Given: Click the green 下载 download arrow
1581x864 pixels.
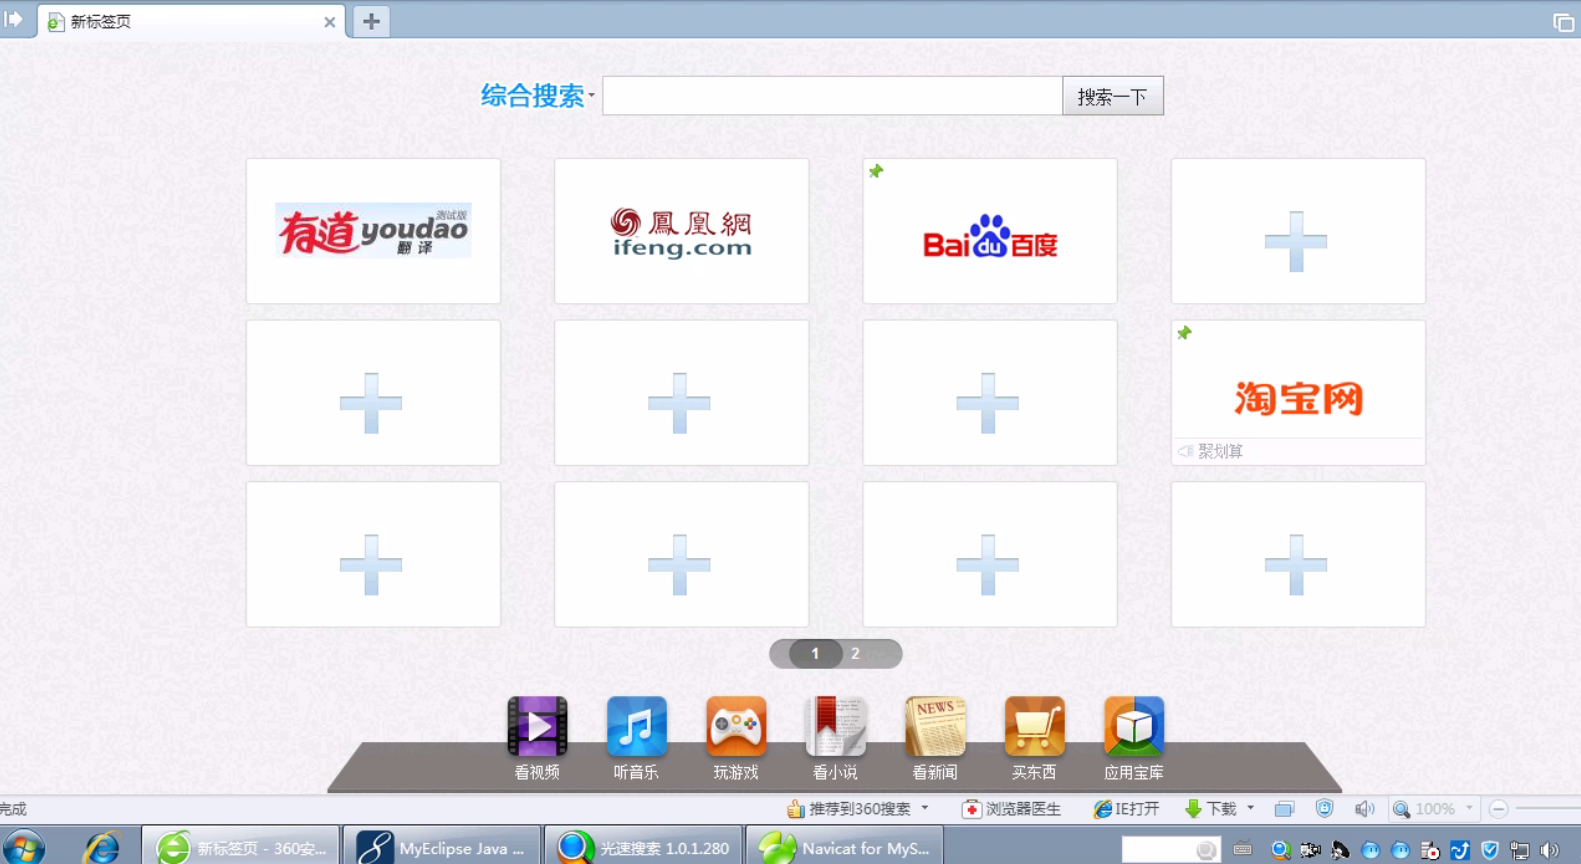Looking at the screenshot, I should 1193,809.
